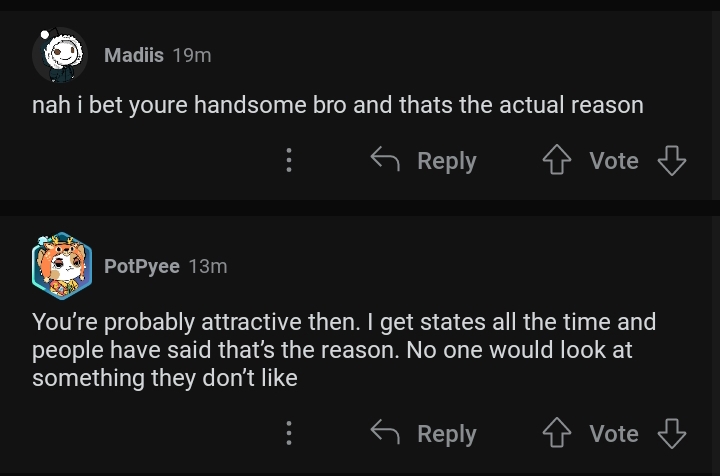720x476 pixels.
Task: Upvote Madiis's comment
Action: (x=557, y=160)
